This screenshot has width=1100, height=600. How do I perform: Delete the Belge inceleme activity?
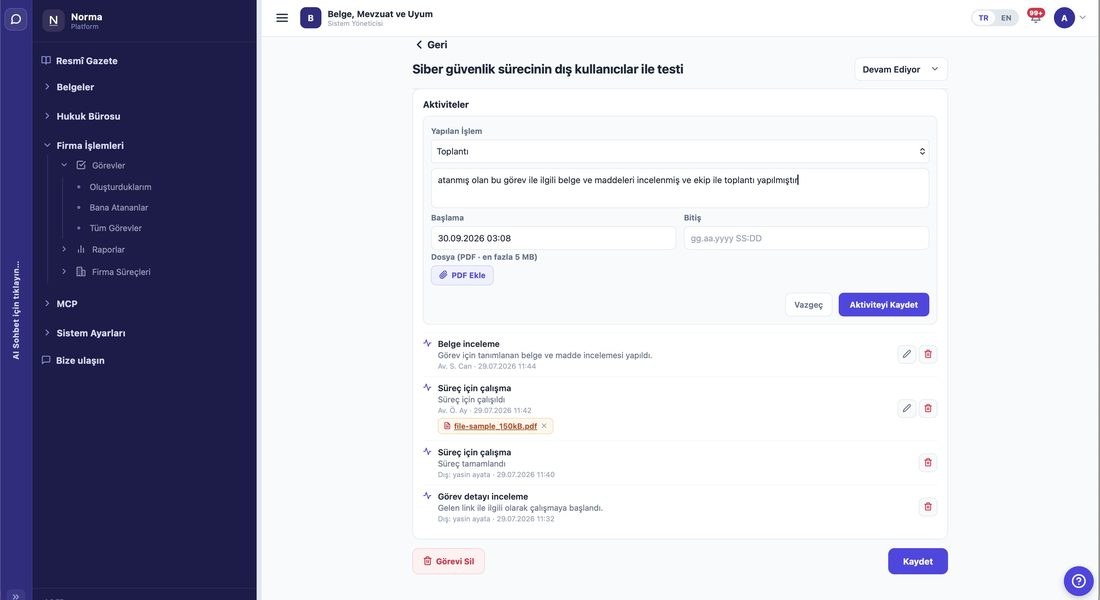pos(927,354)
